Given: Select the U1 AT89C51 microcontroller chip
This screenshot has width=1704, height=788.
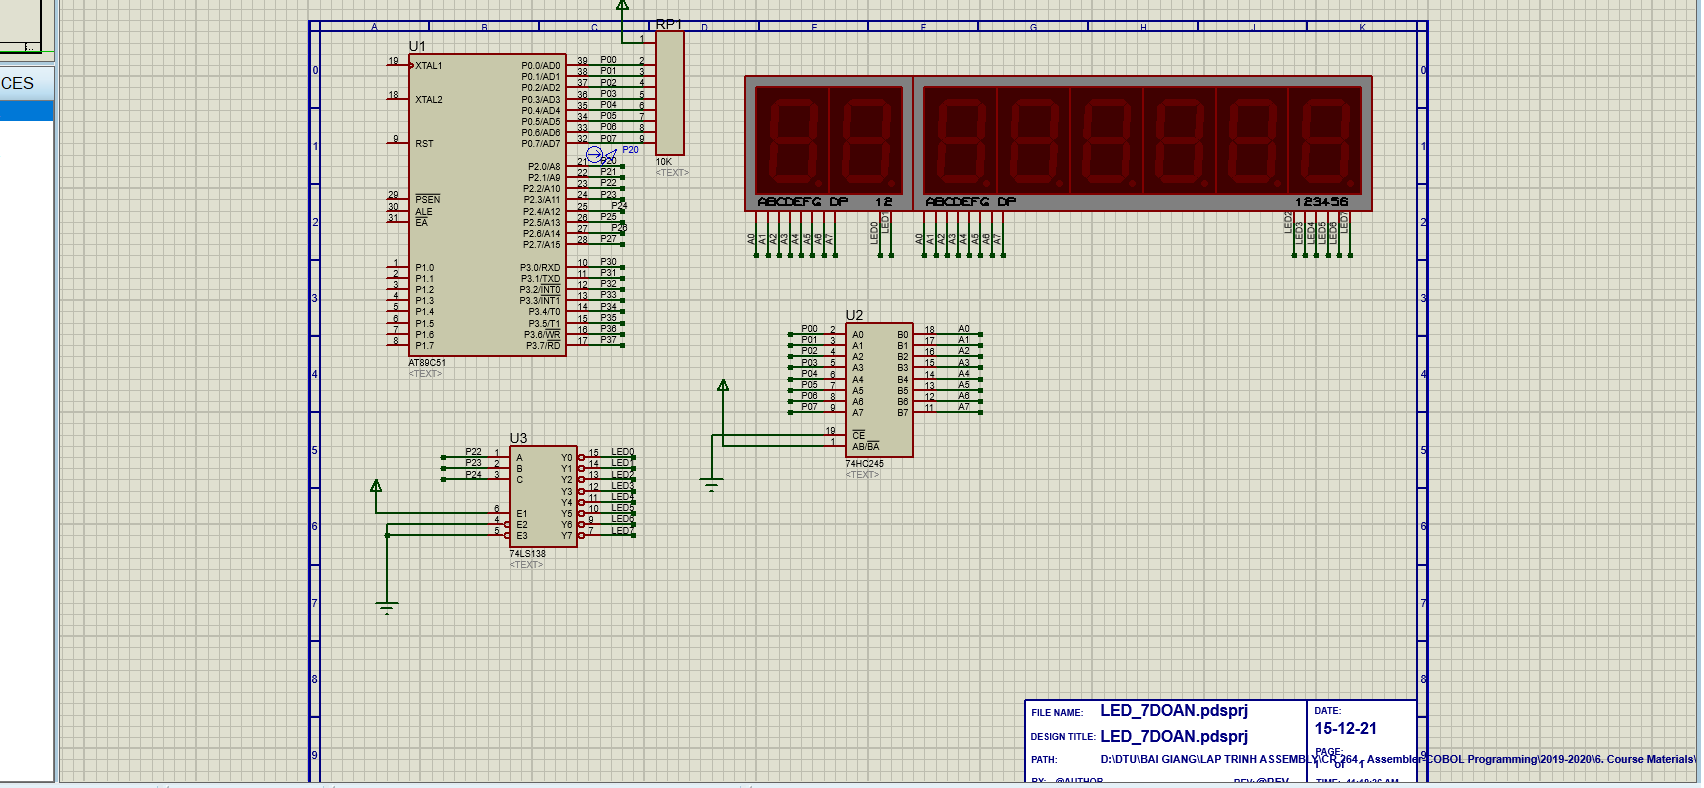Looking at the screenshot, I should 487,205.
